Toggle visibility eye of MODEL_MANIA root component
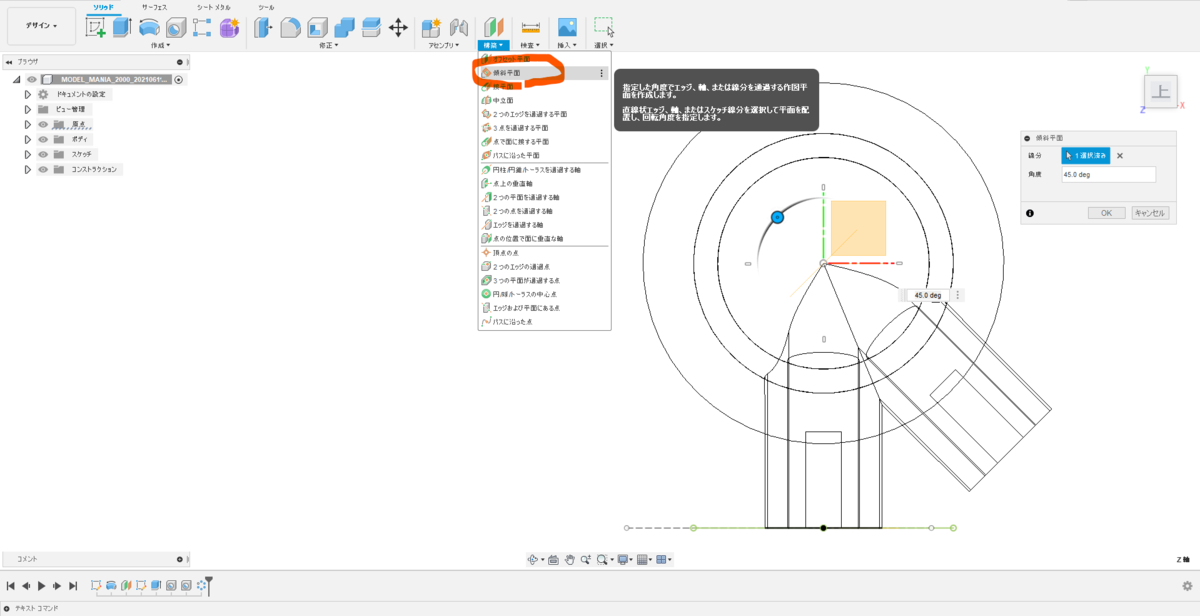 pos(32,79)
